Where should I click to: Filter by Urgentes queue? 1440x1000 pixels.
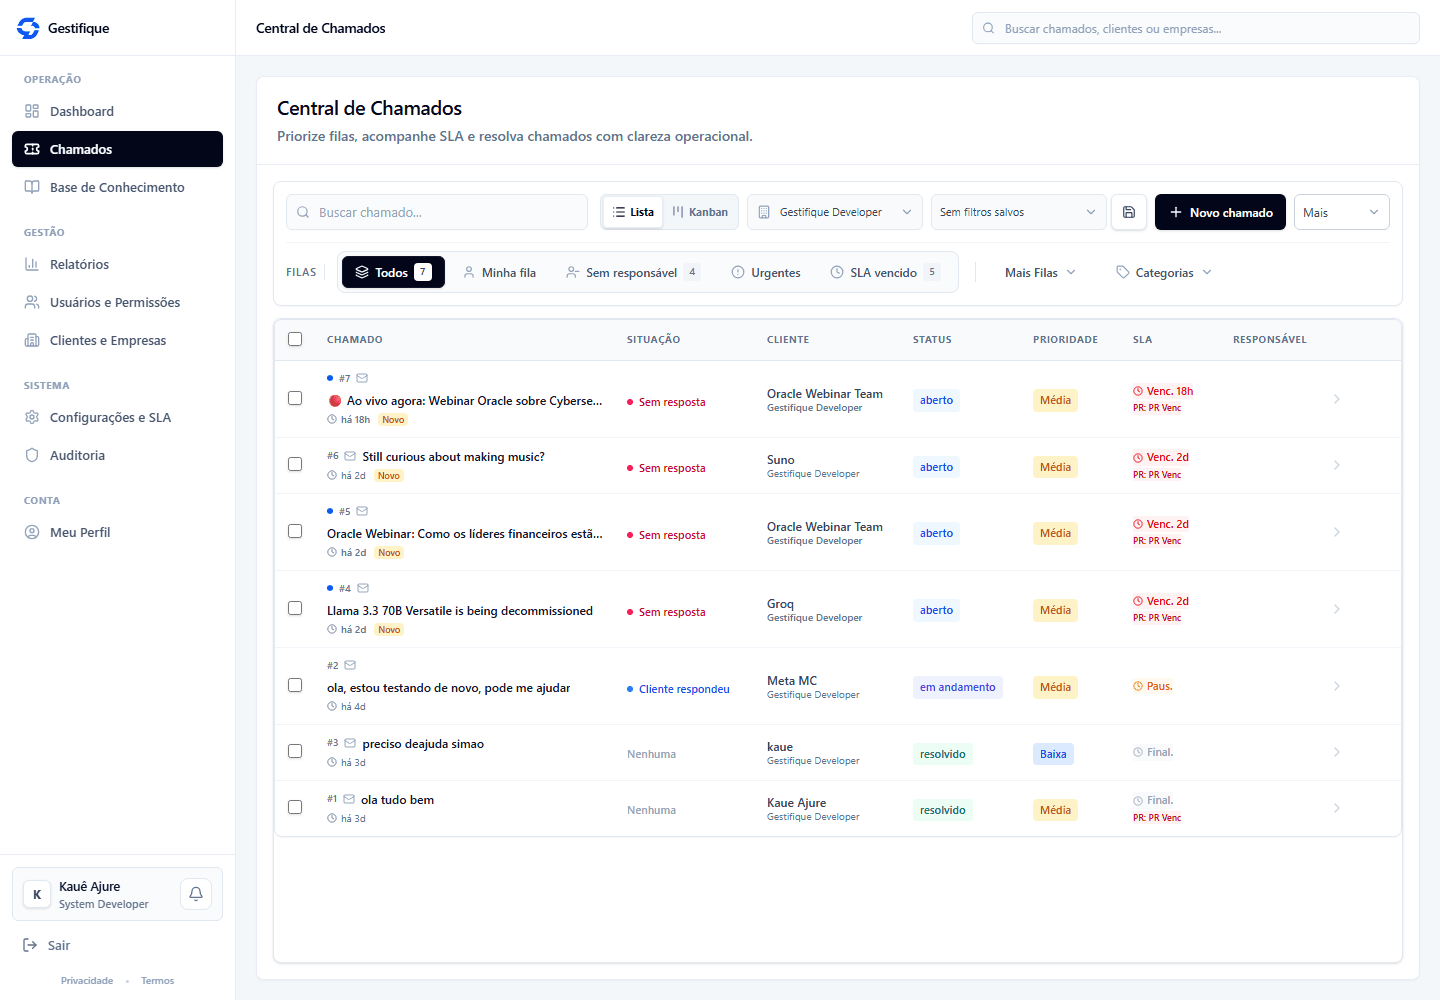click(766, 272)
